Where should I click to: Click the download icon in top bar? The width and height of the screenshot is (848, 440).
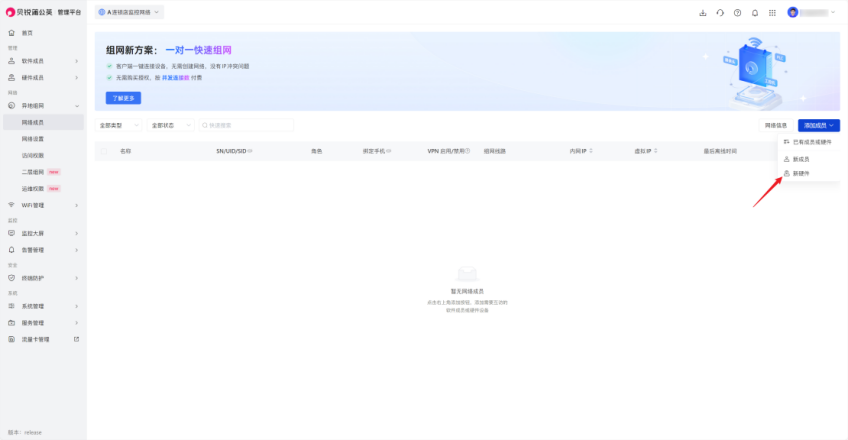703,12
